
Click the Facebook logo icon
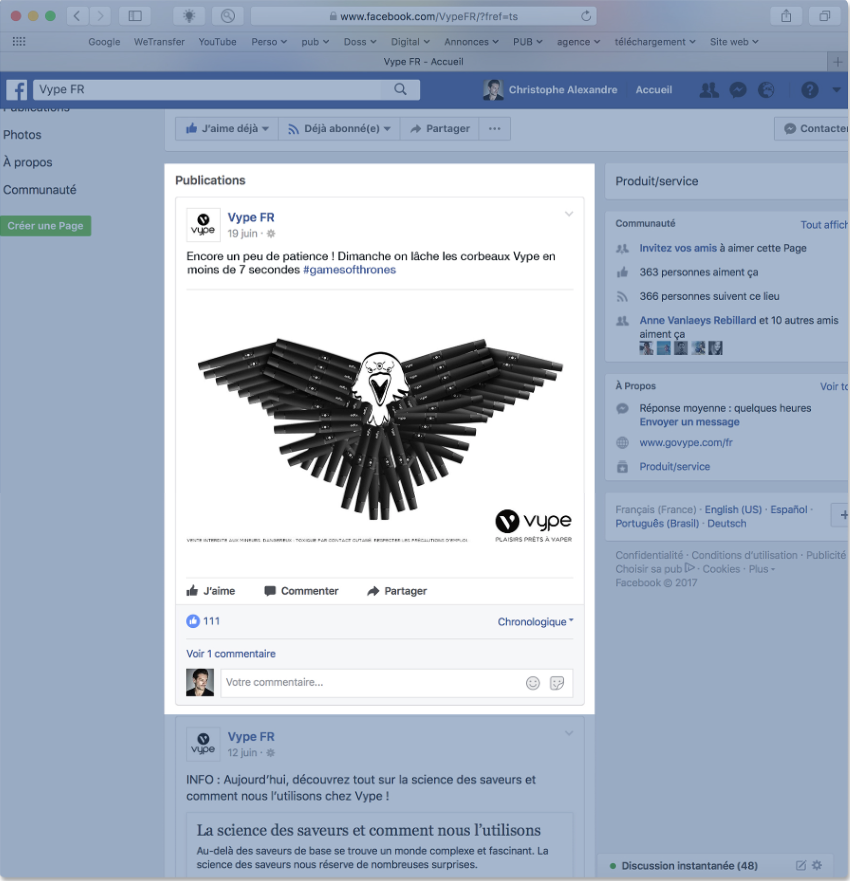point(16,90)
